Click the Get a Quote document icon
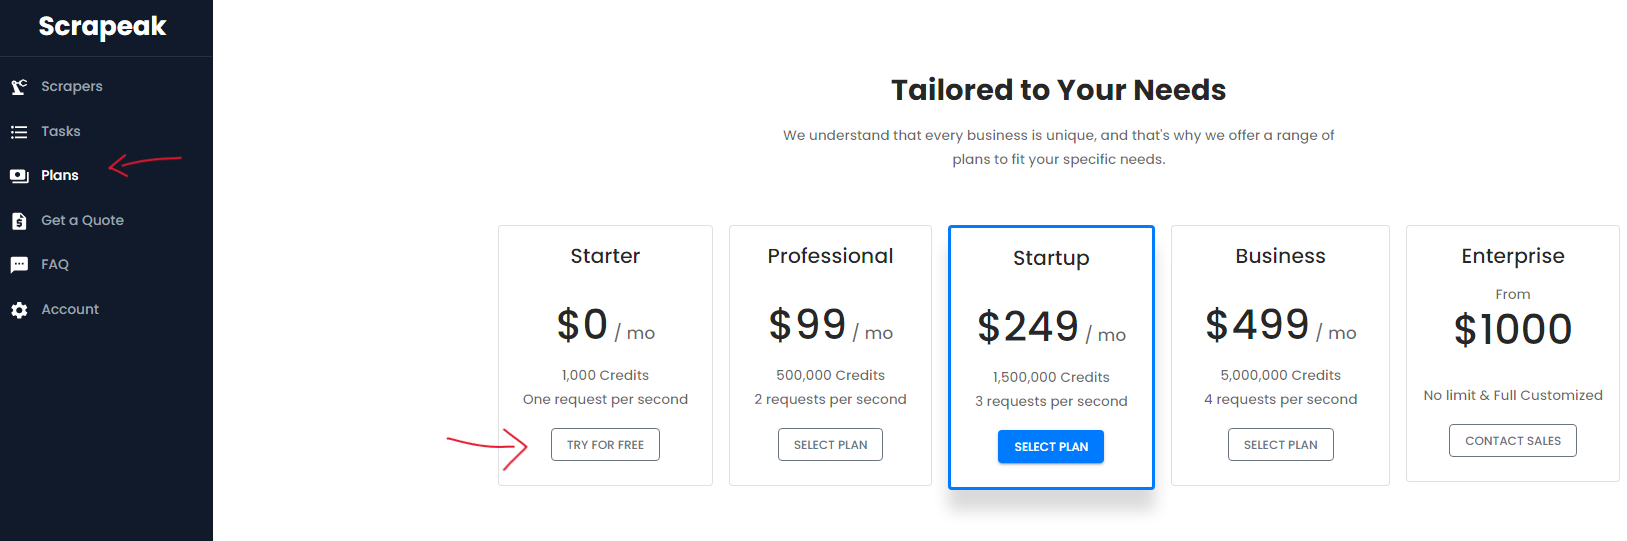1627x541 pixels. point(19,221)
